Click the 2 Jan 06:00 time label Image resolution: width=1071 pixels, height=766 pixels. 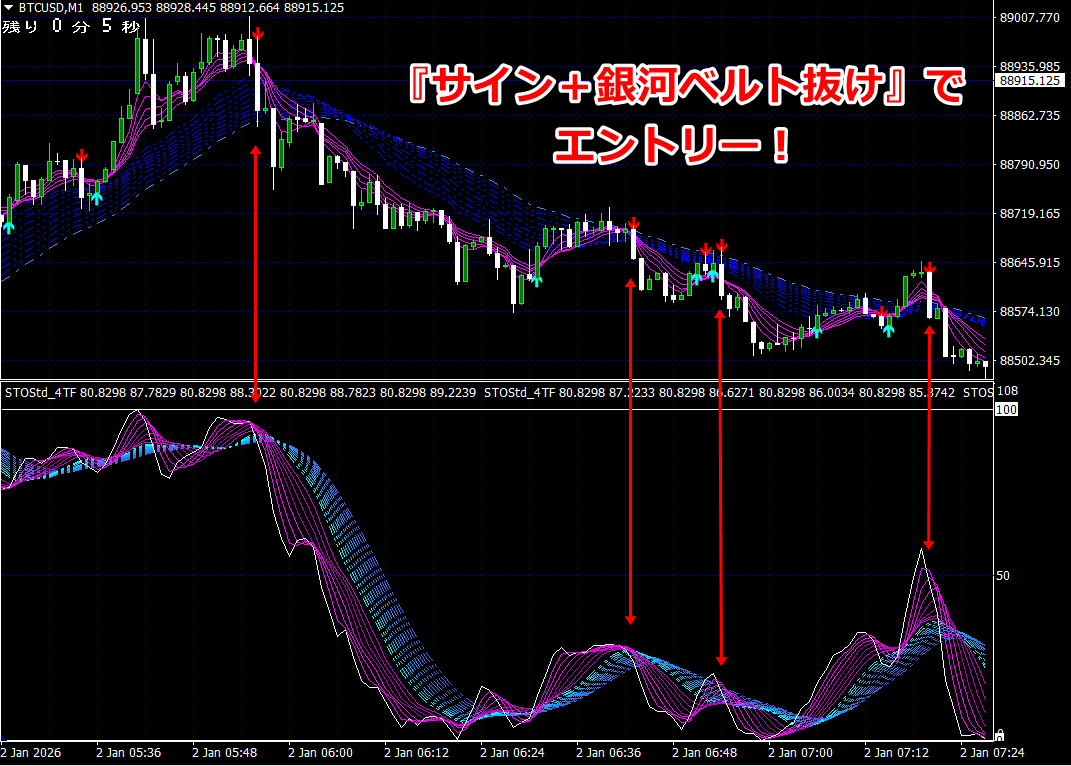(320, 752)
